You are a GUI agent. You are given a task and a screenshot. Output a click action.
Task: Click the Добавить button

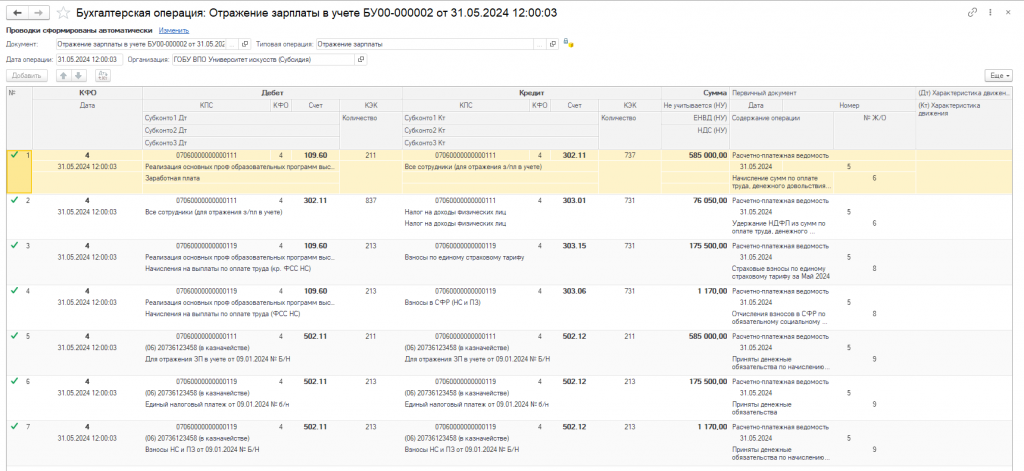tap(27, 76)
